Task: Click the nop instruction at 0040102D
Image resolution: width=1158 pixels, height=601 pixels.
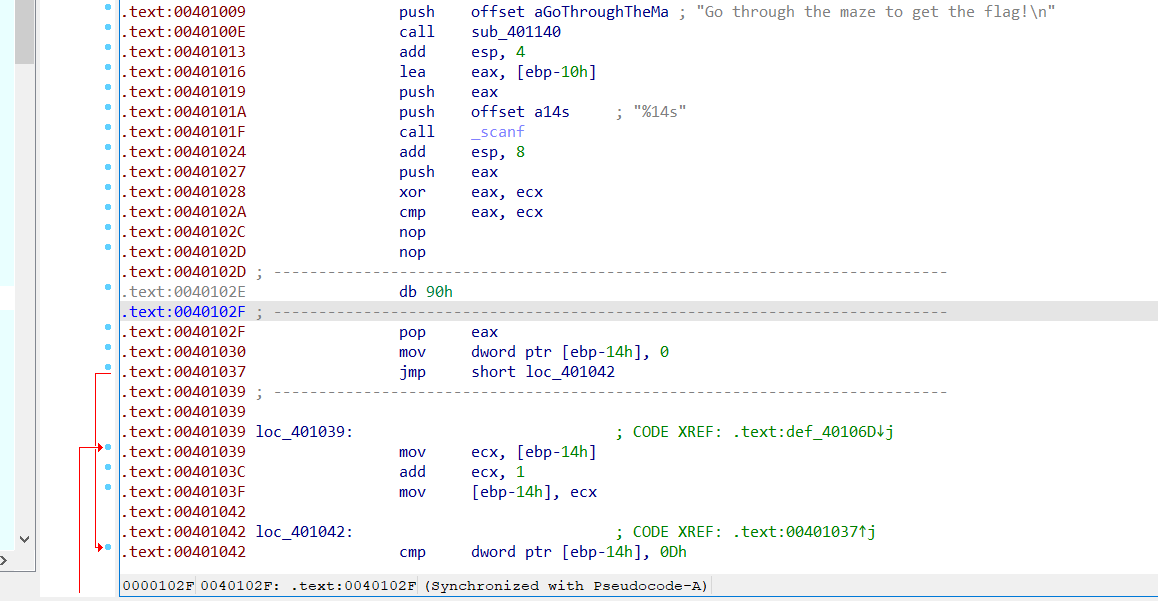Action: pos(412,252)
